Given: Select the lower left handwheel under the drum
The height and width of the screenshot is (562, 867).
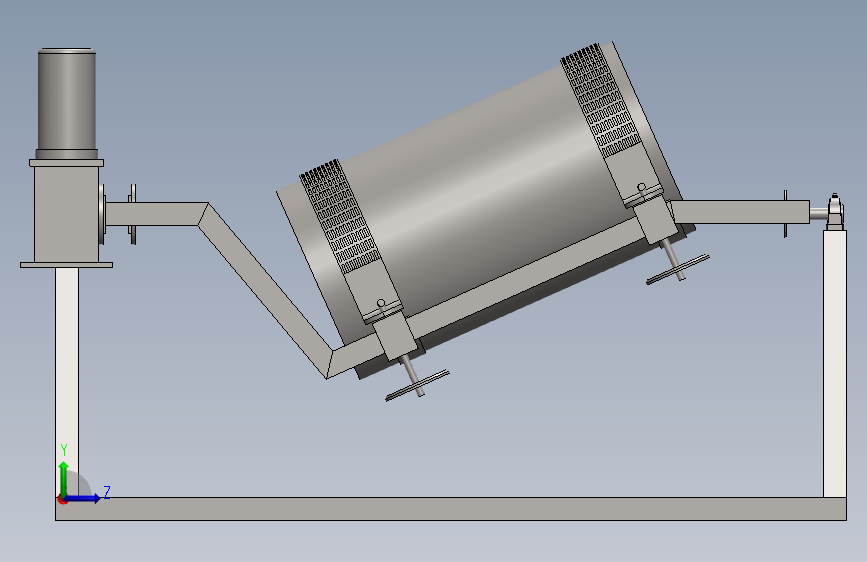Looking at the screenshot, I should coord(417,385).
